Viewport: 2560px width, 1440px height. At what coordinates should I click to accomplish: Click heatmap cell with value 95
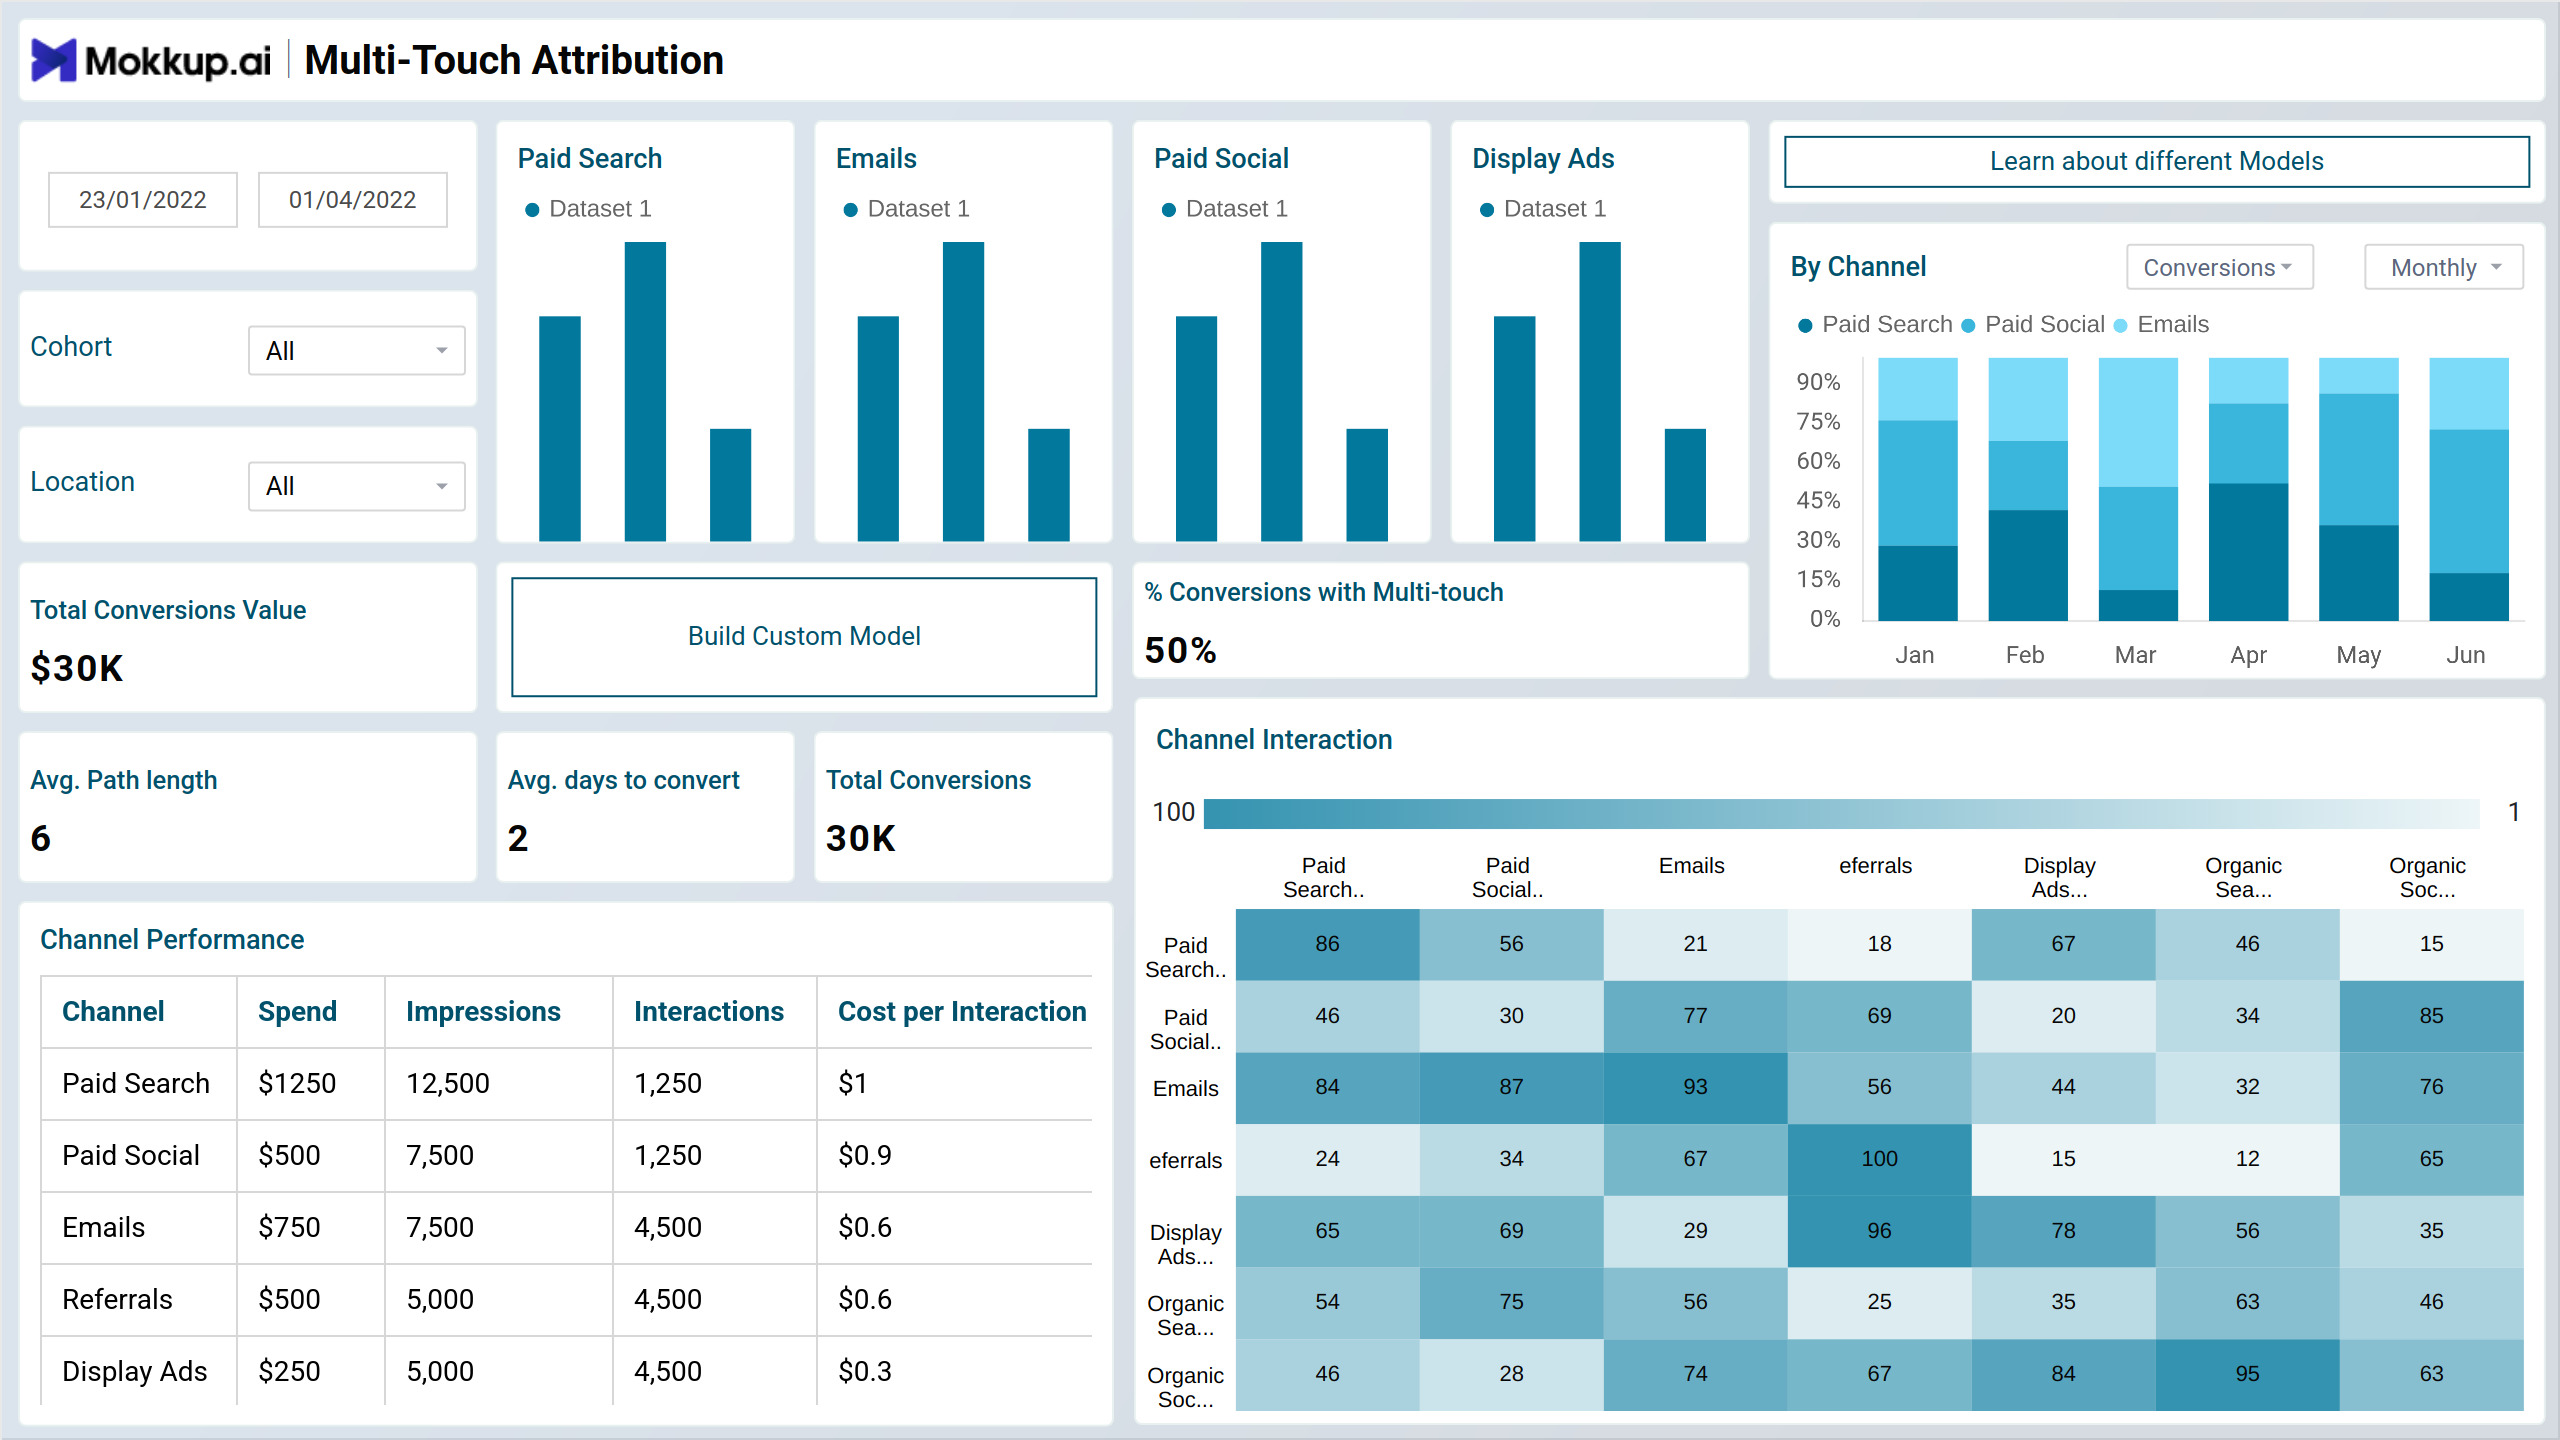2247,1375
